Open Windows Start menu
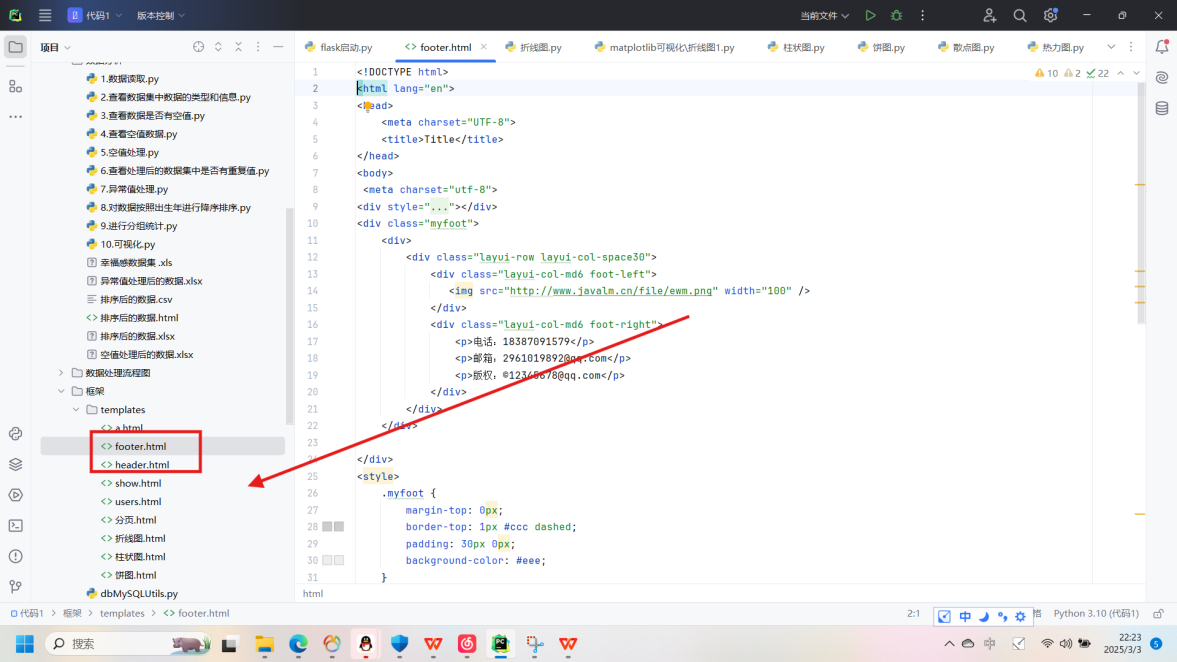The height and width of the screenshot is (662, 1177). click(x=25, y=643)
